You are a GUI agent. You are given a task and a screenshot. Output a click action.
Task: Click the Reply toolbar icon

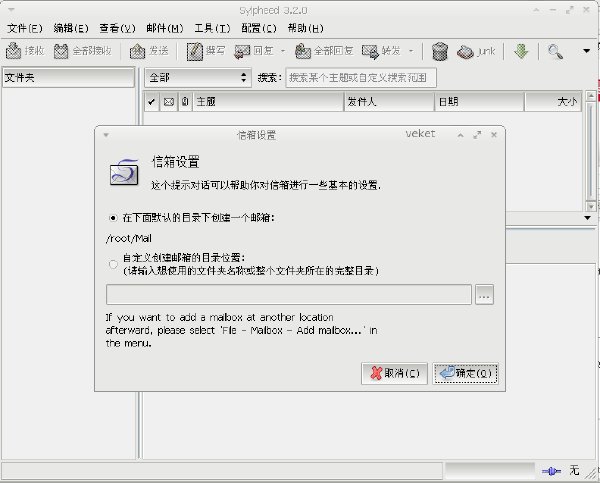tap(242, 51)
